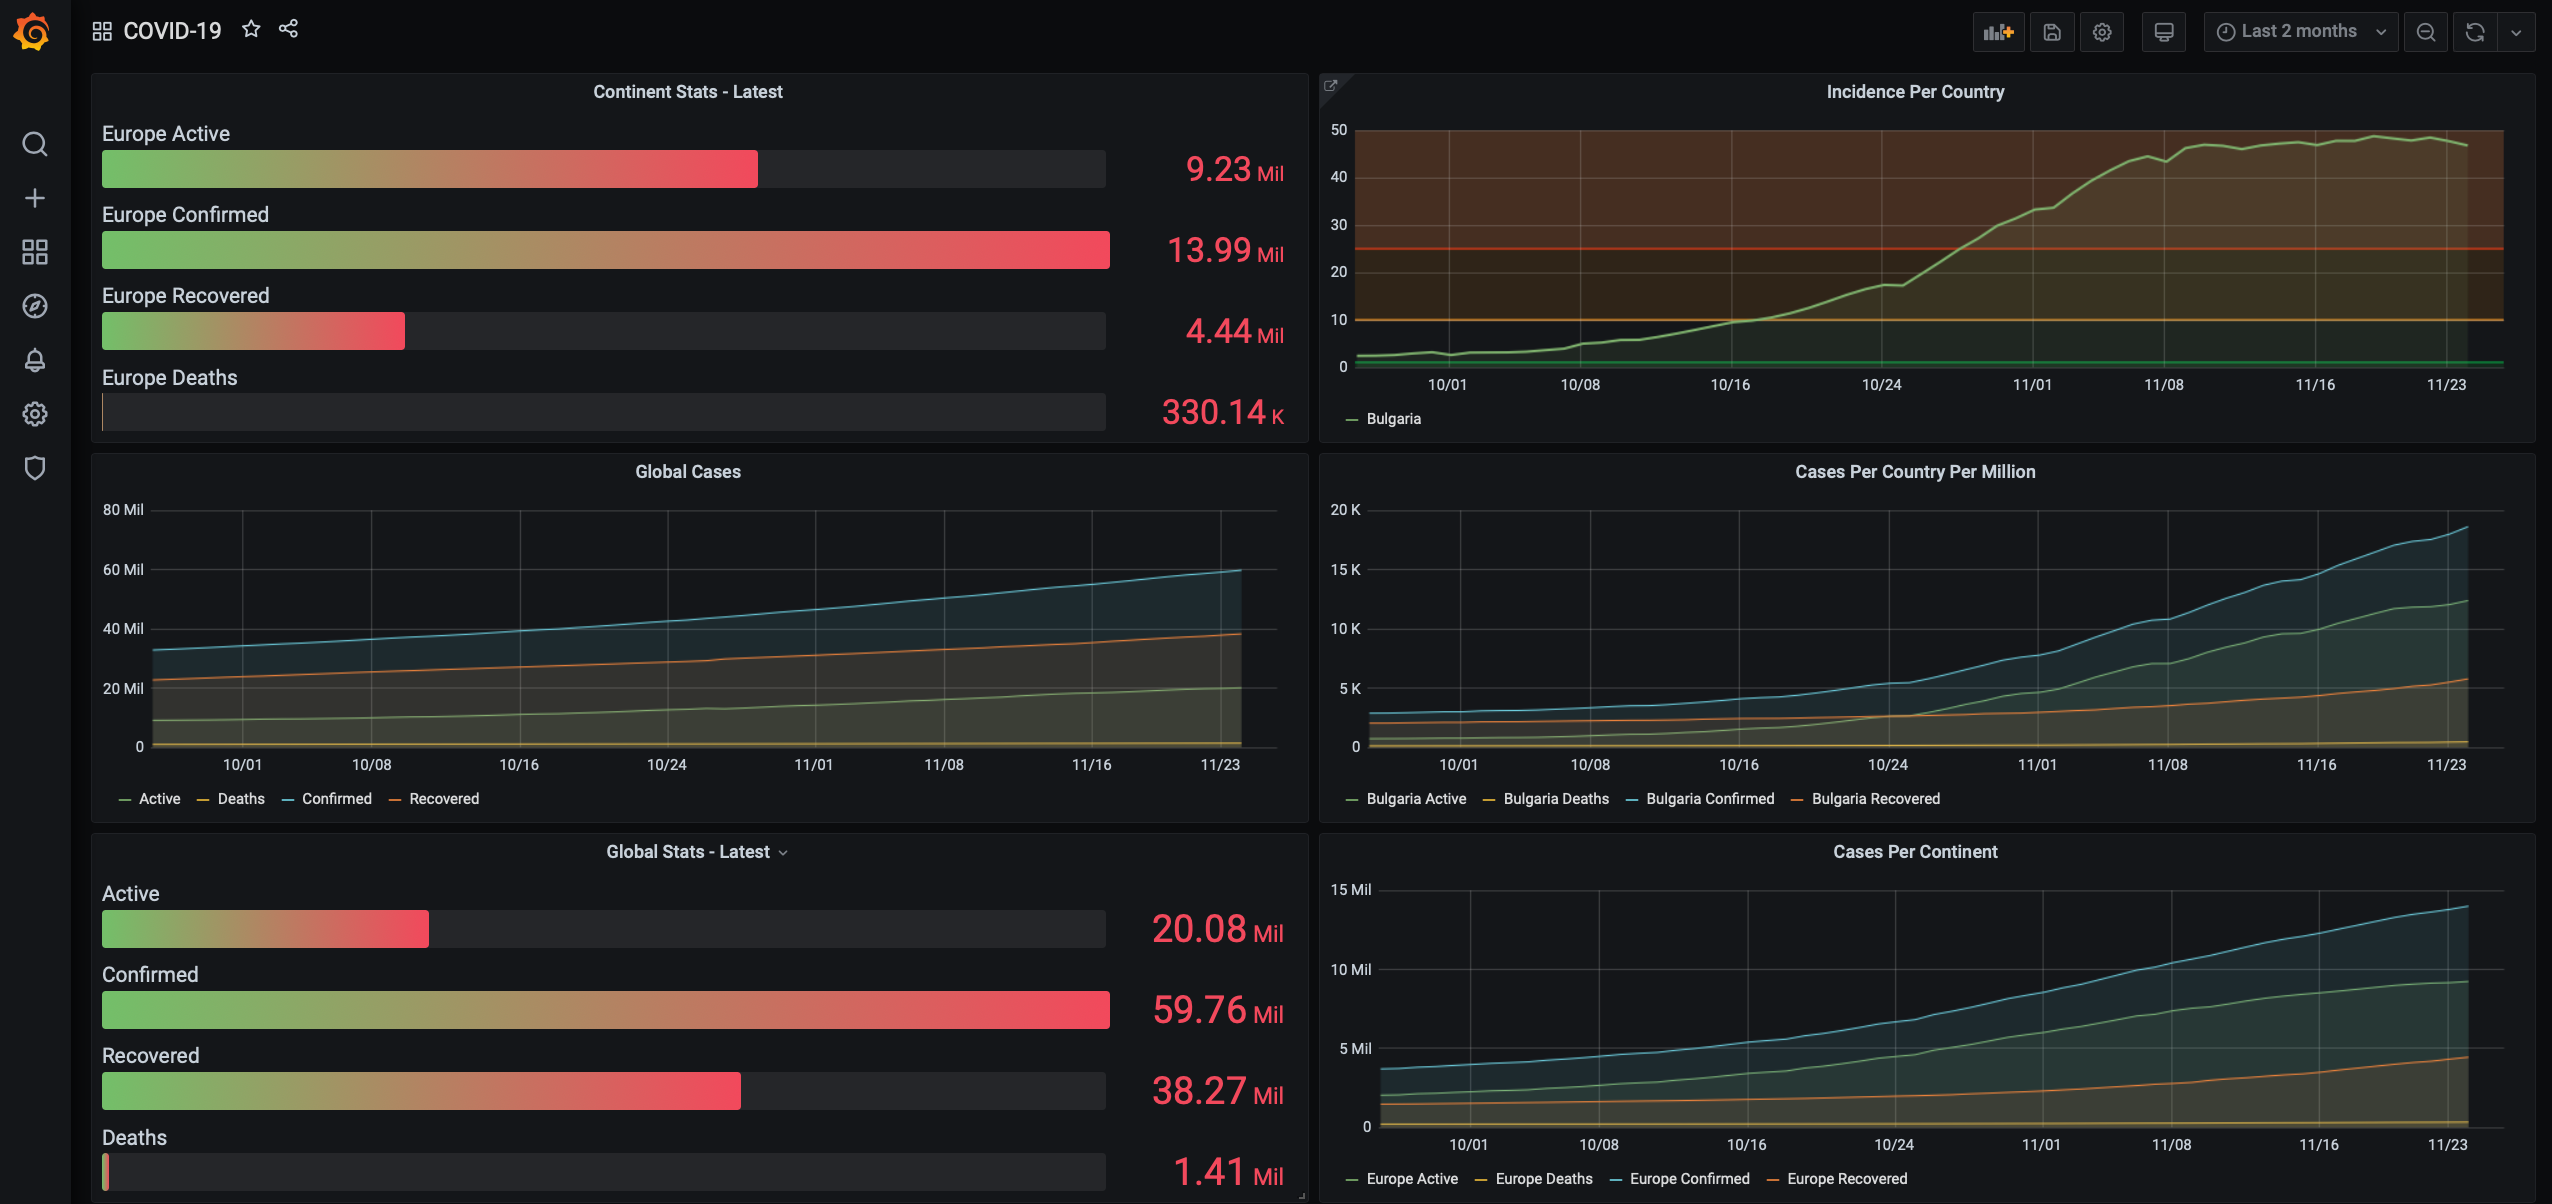Viewport: 2552px width, 1204px height.
Task: Toggle Confirmed series in Global Cases legend
Action: pos(336,799)
